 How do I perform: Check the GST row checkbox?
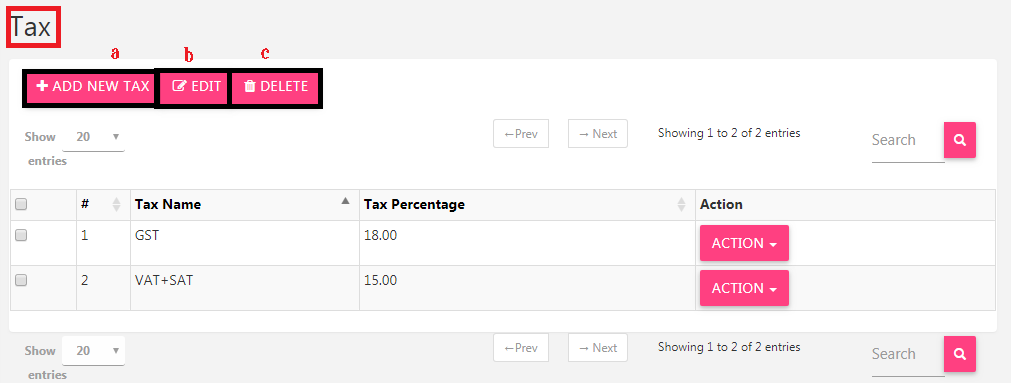click(x=21, y=235)
